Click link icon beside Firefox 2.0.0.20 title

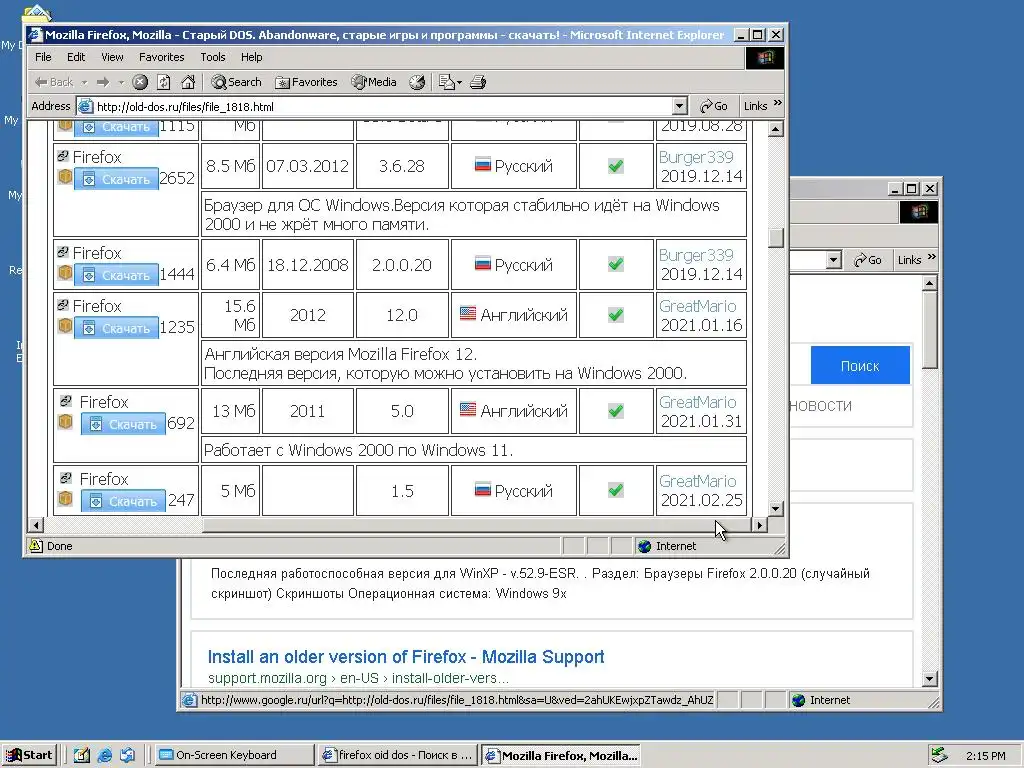click(x=63, y=251)
